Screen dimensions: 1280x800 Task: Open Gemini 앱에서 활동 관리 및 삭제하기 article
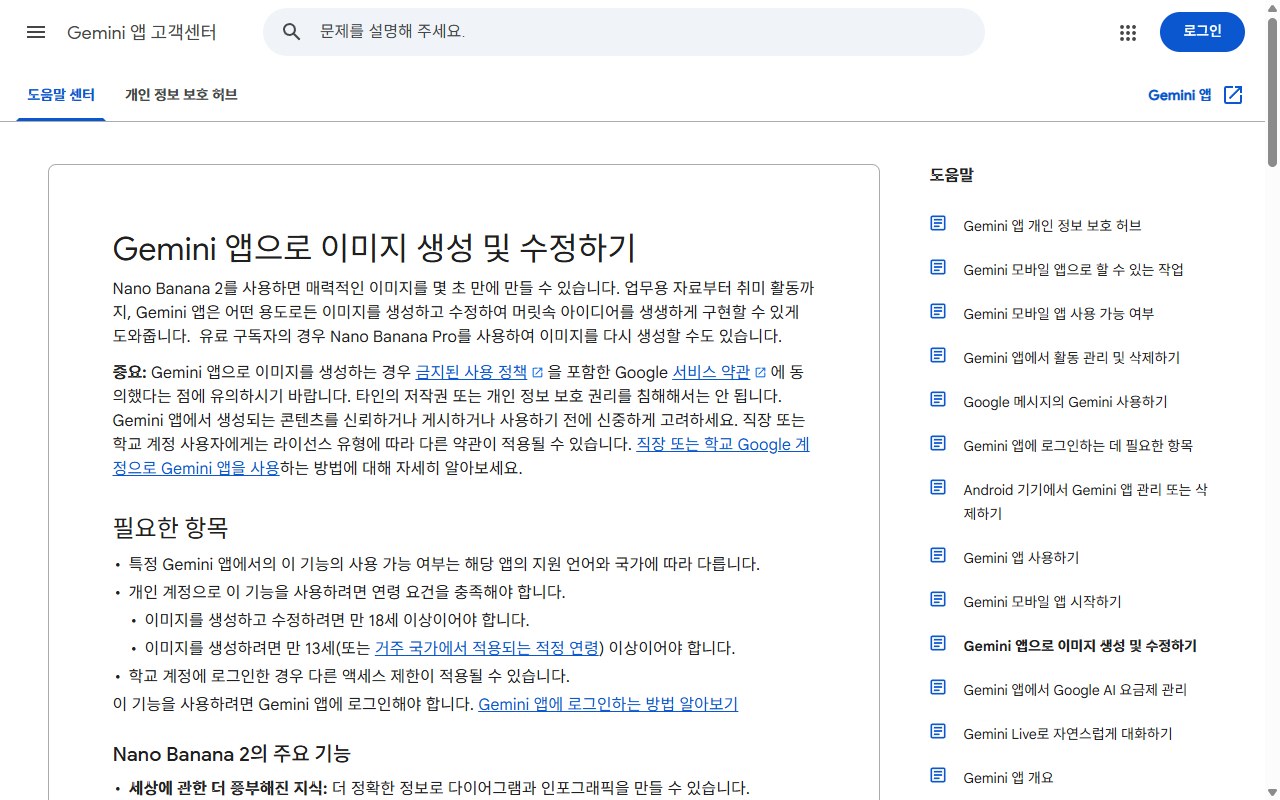point(1071,358)
